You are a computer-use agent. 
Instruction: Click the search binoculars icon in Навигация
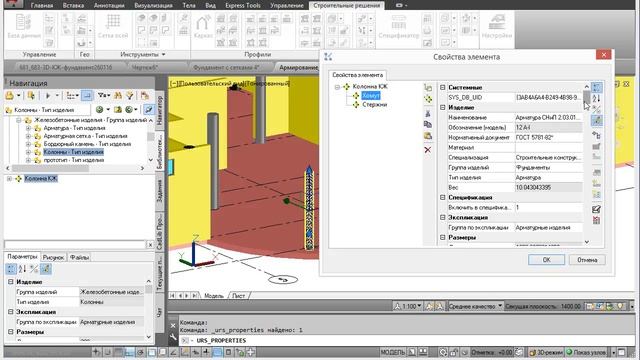pyautogui.click(x=118, y=96)
